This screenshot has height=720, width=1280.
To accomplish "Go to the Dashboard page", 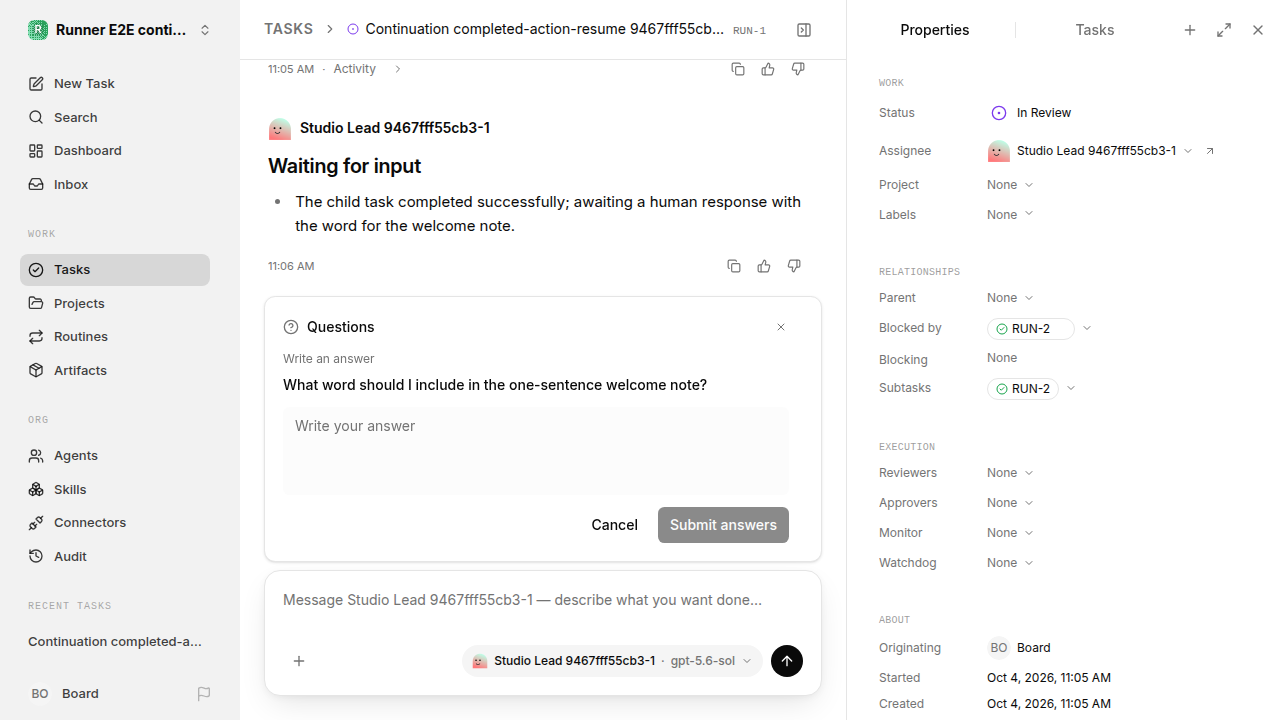I will click(x=115, y=150).
